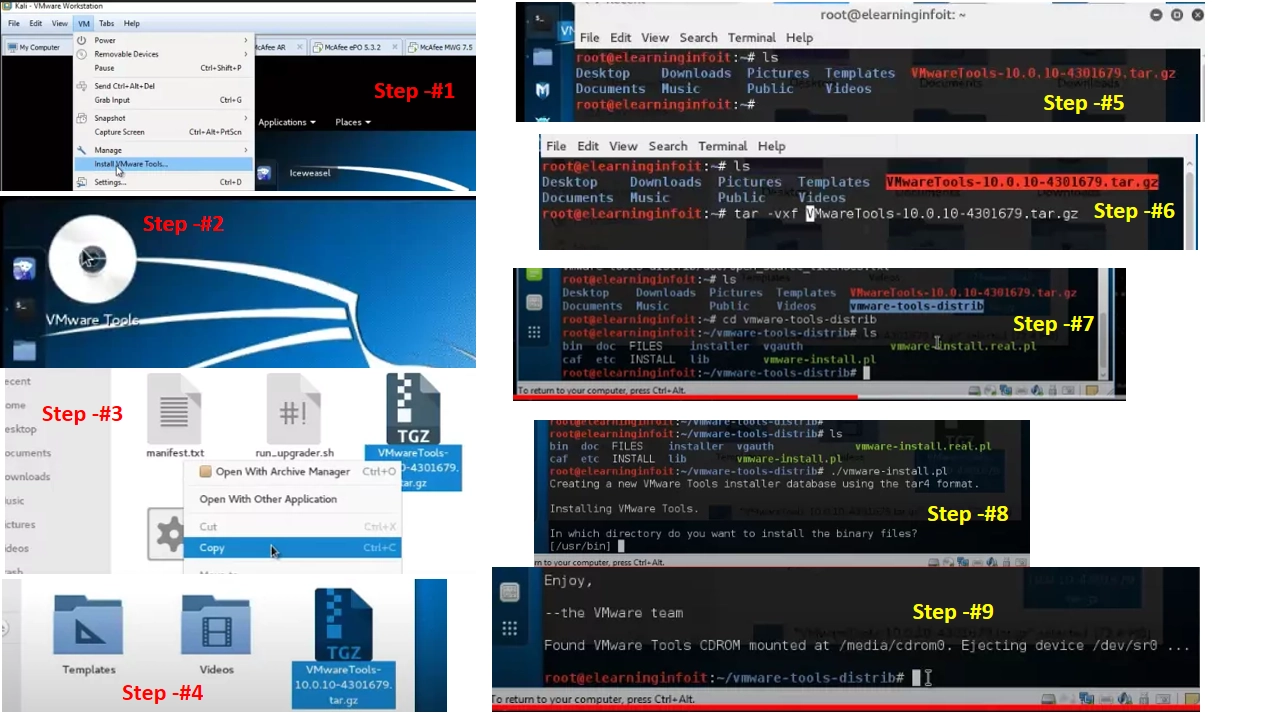
Task: Open the Applications dropdown in Kali panel
Action: 287,122
